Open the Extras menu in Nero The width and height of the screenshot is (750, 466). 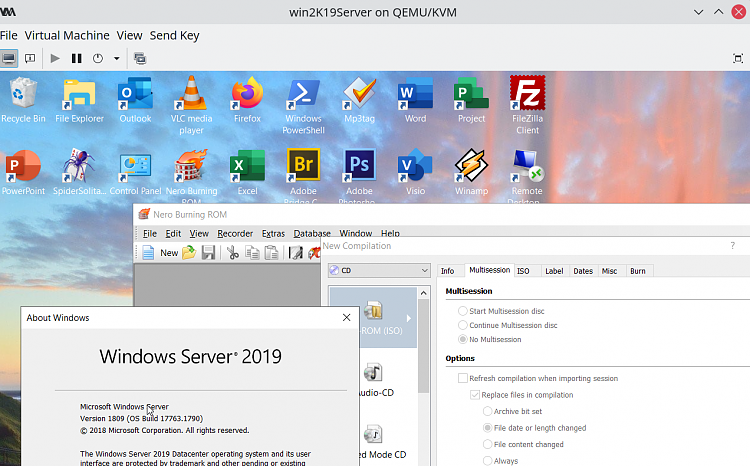coord(273,233)
